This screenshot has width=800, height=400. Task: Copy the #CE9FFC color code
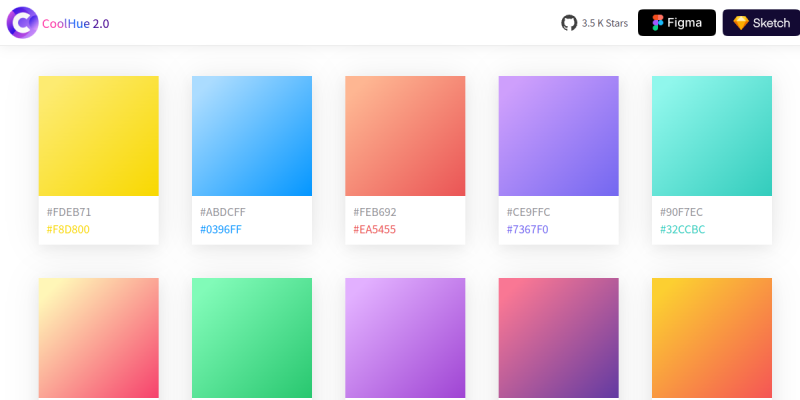pos(529,212)
